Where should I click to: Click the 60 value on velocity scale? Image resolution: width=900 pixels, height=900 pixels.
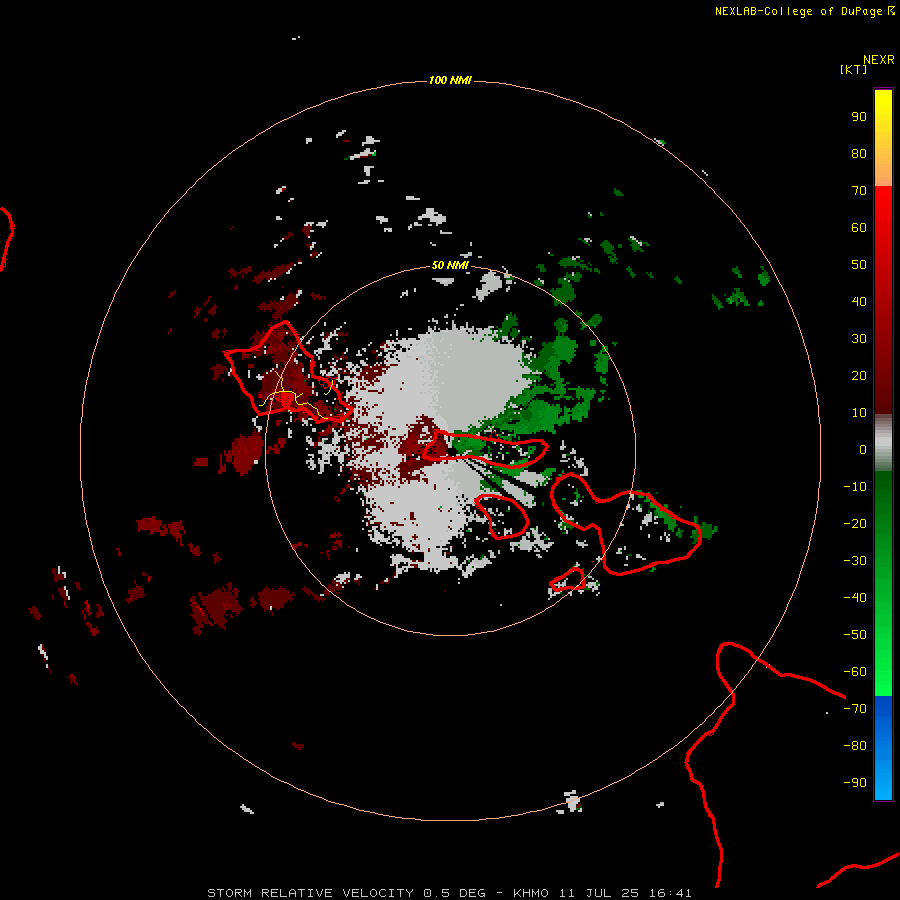[859, 227]
